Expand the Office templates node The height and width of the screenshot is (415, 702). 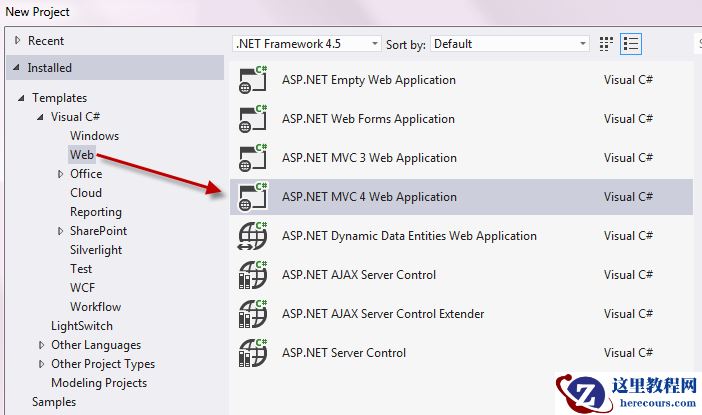pos(60,174)
